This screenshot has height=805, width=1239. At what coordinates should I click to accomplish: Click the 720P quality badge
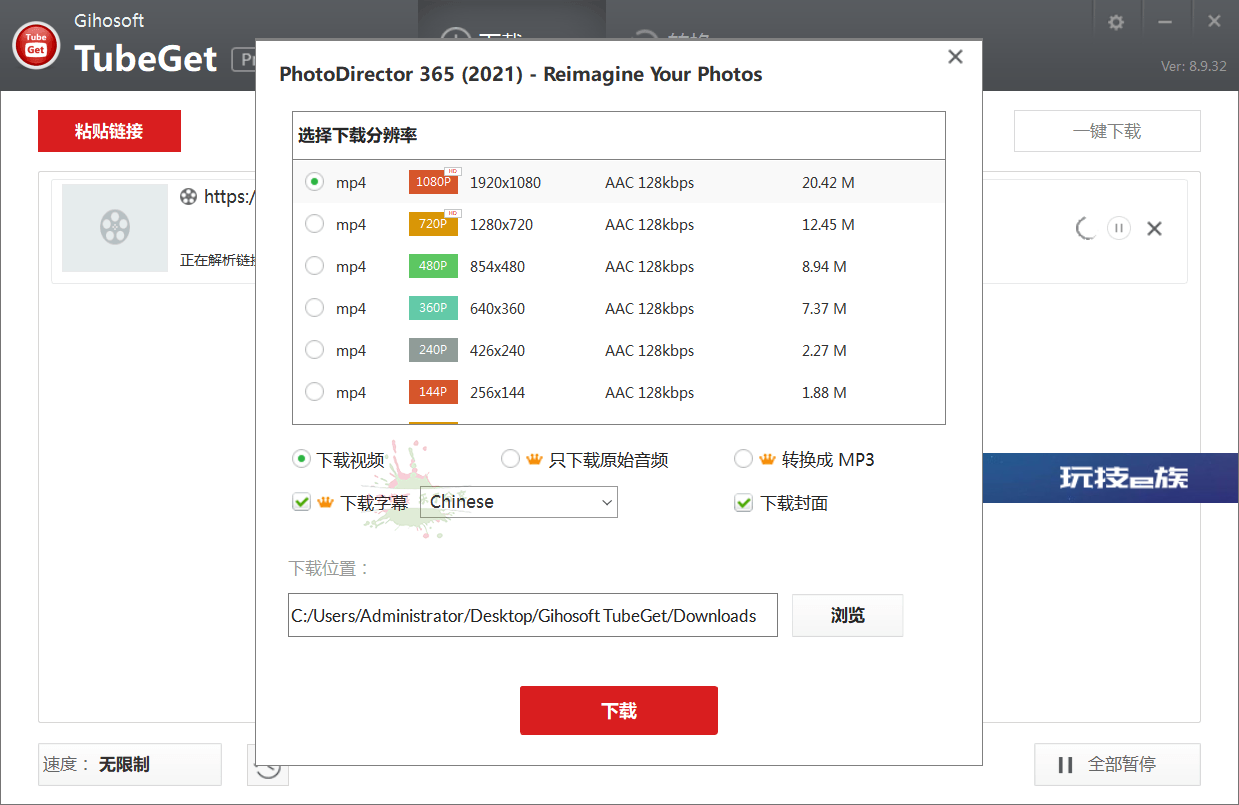(x=434, y=224)
